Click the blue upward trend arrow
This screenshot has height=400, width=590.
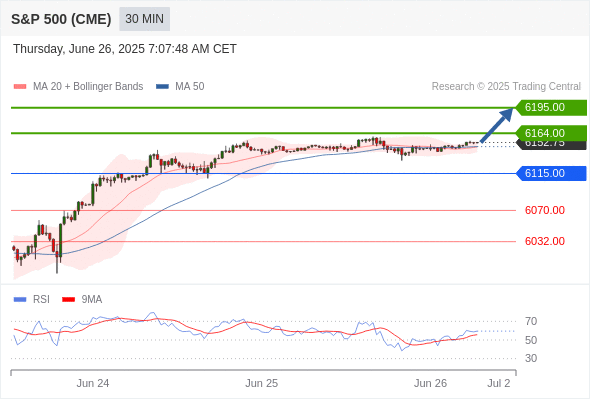(x=497, y=125)
